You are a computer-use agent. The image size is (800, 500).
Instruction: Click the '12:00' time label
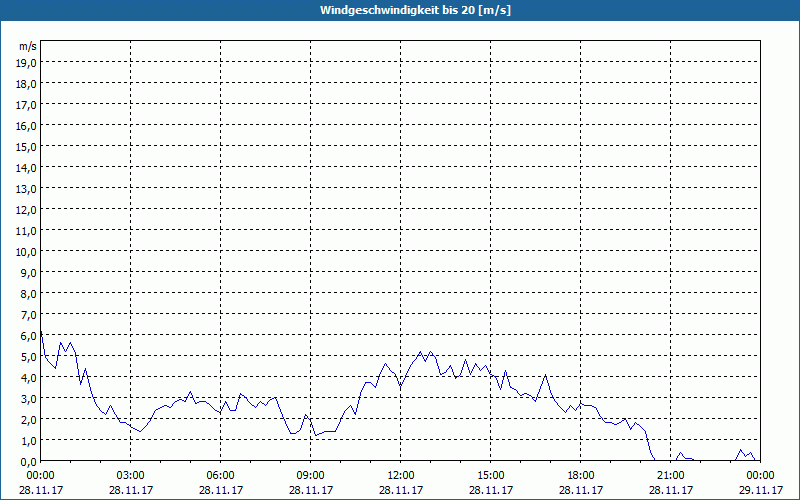point(401,476)
